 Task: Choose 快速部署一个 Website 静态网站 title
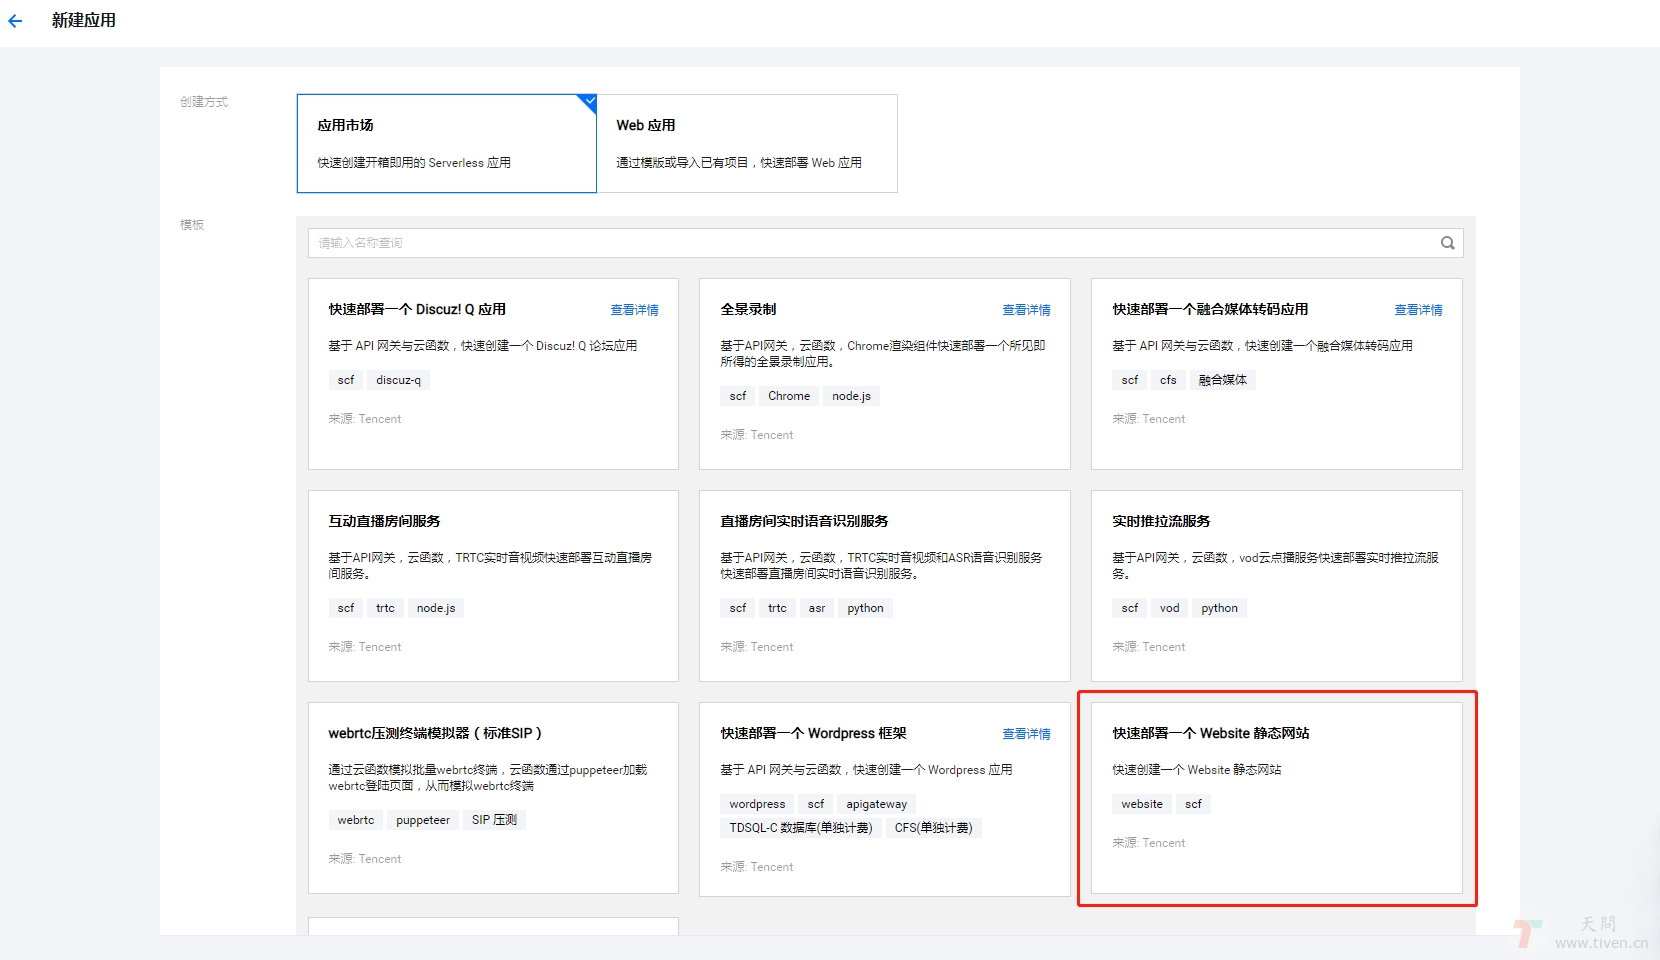point(1210,733)
